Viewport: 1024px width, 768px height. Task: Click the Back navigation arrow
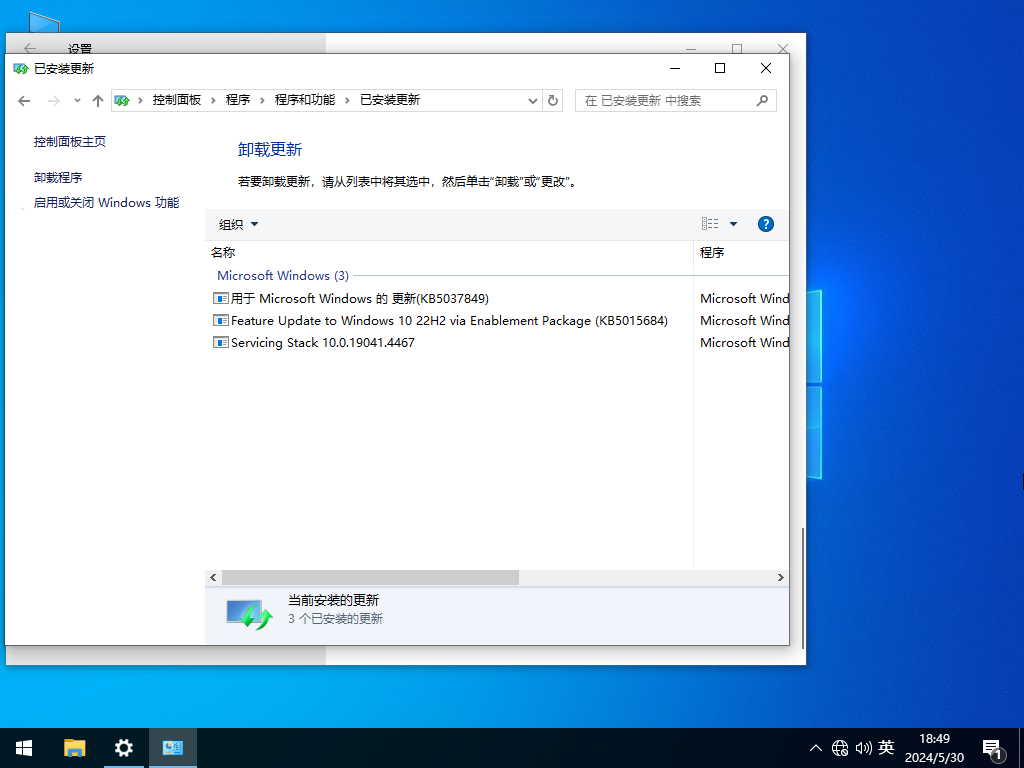24,100
